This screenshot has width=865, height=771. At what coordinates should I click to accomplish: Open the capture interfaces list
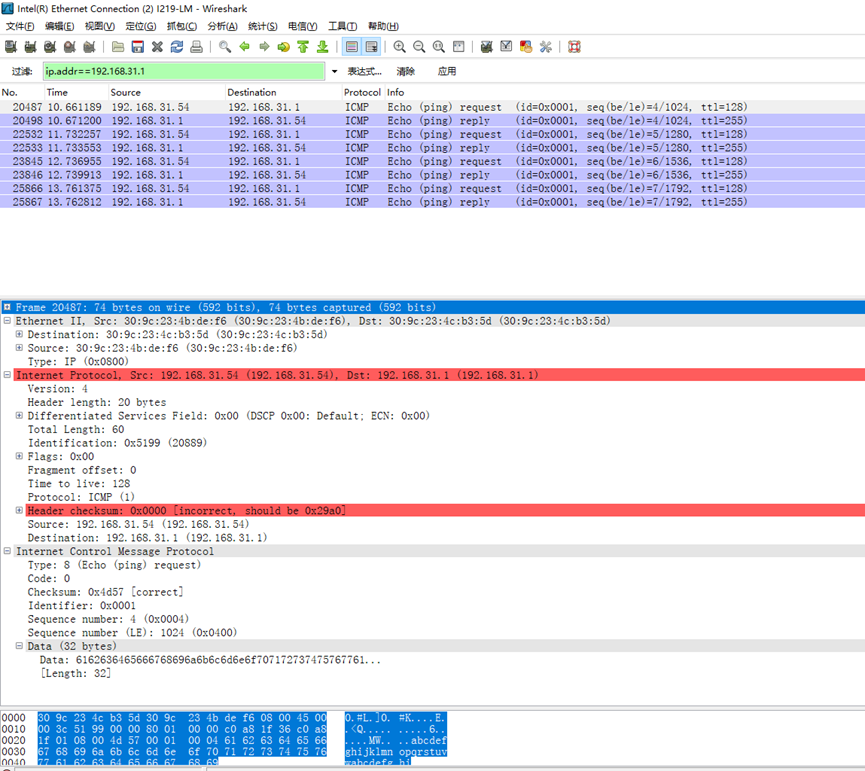tap(10, 47)
